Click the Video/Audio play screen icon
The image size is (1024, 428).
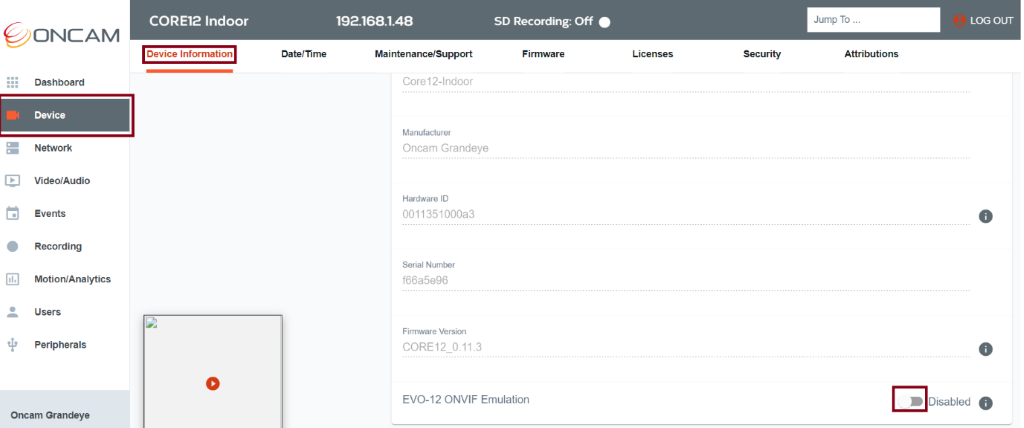coord(12,181)
